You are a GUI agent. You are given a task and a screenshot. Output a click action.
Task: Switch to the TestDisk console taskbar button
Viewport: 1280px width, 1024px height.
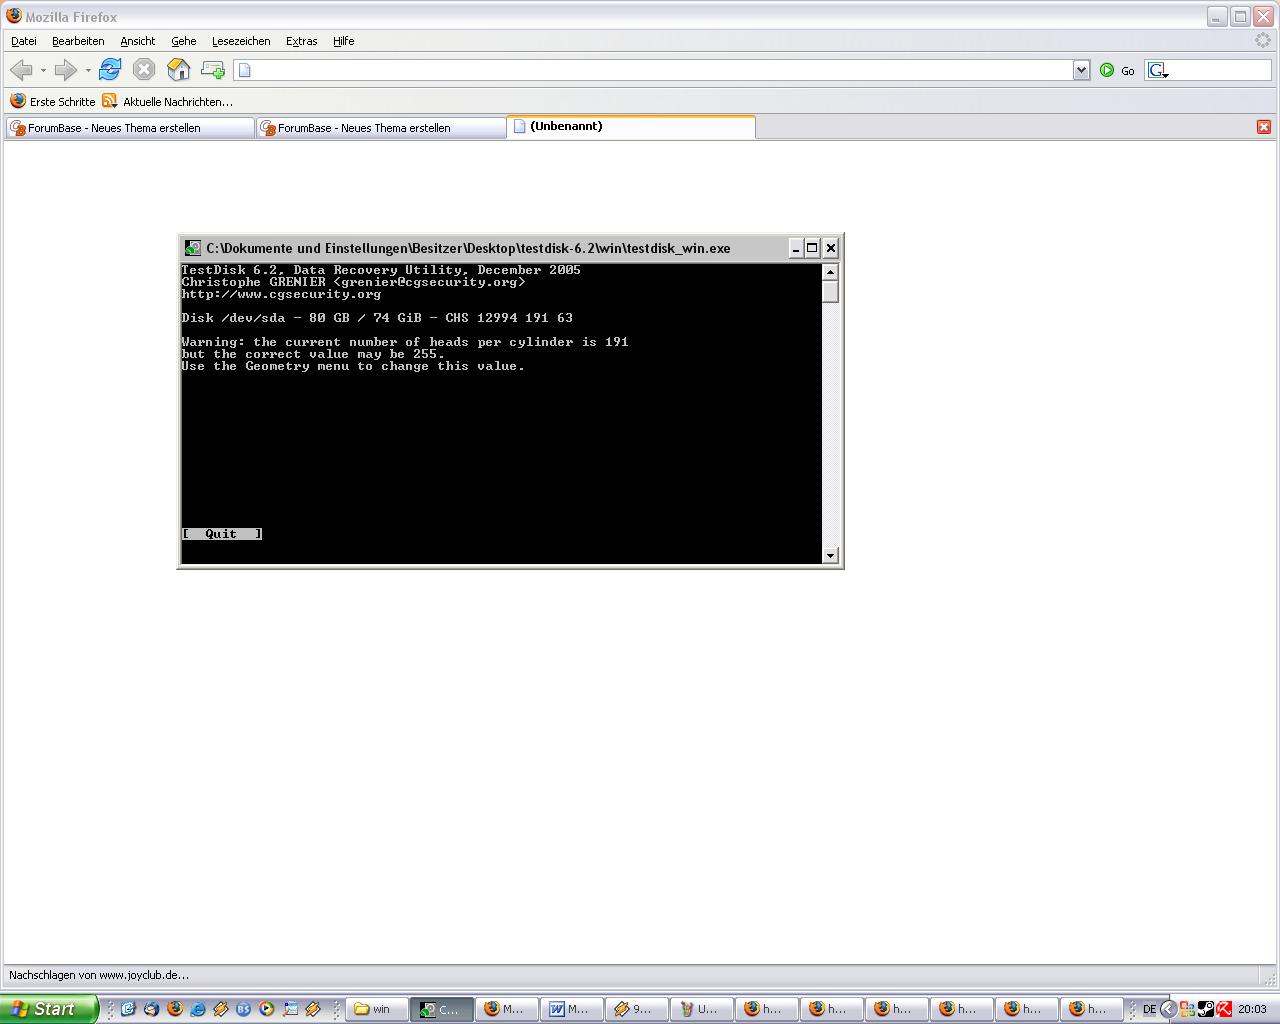(x=441, y=1009)
